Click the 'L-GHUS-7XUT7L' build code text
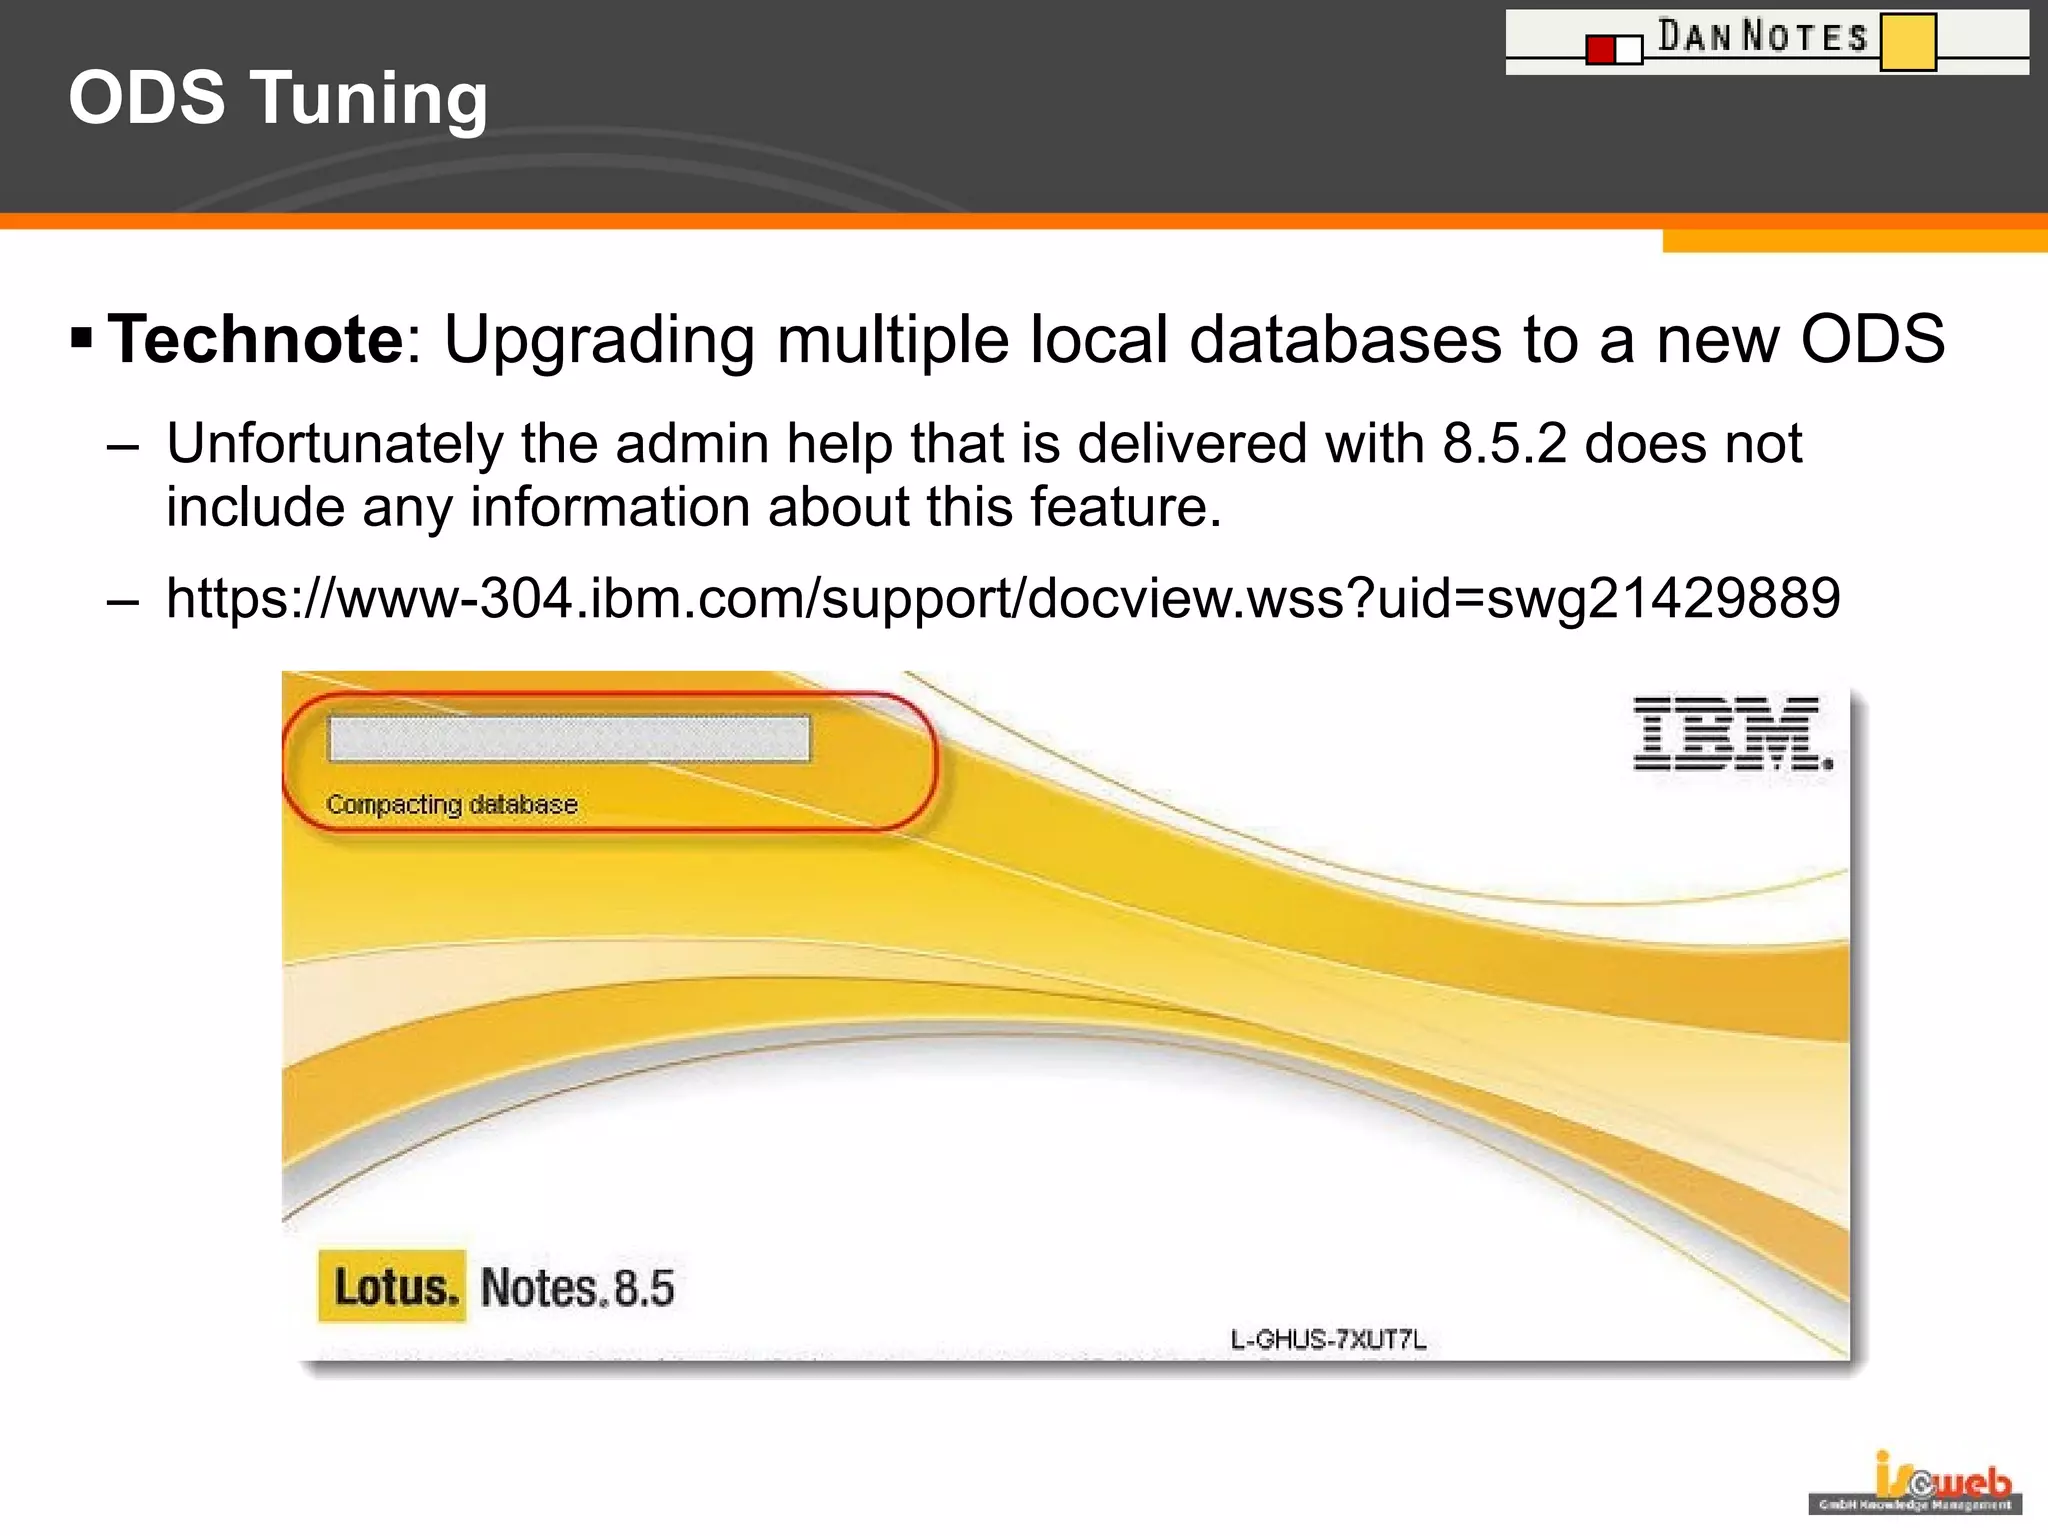 point(1328,1339)
